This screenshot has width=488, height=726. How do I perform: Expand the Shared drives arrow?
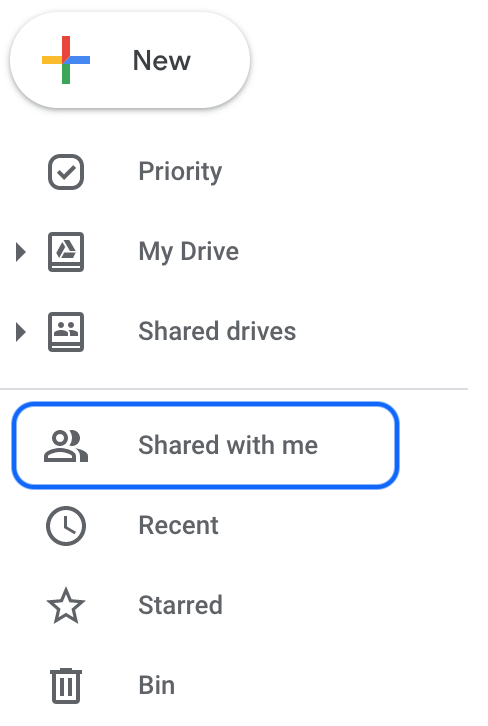(x=20, y=332)
